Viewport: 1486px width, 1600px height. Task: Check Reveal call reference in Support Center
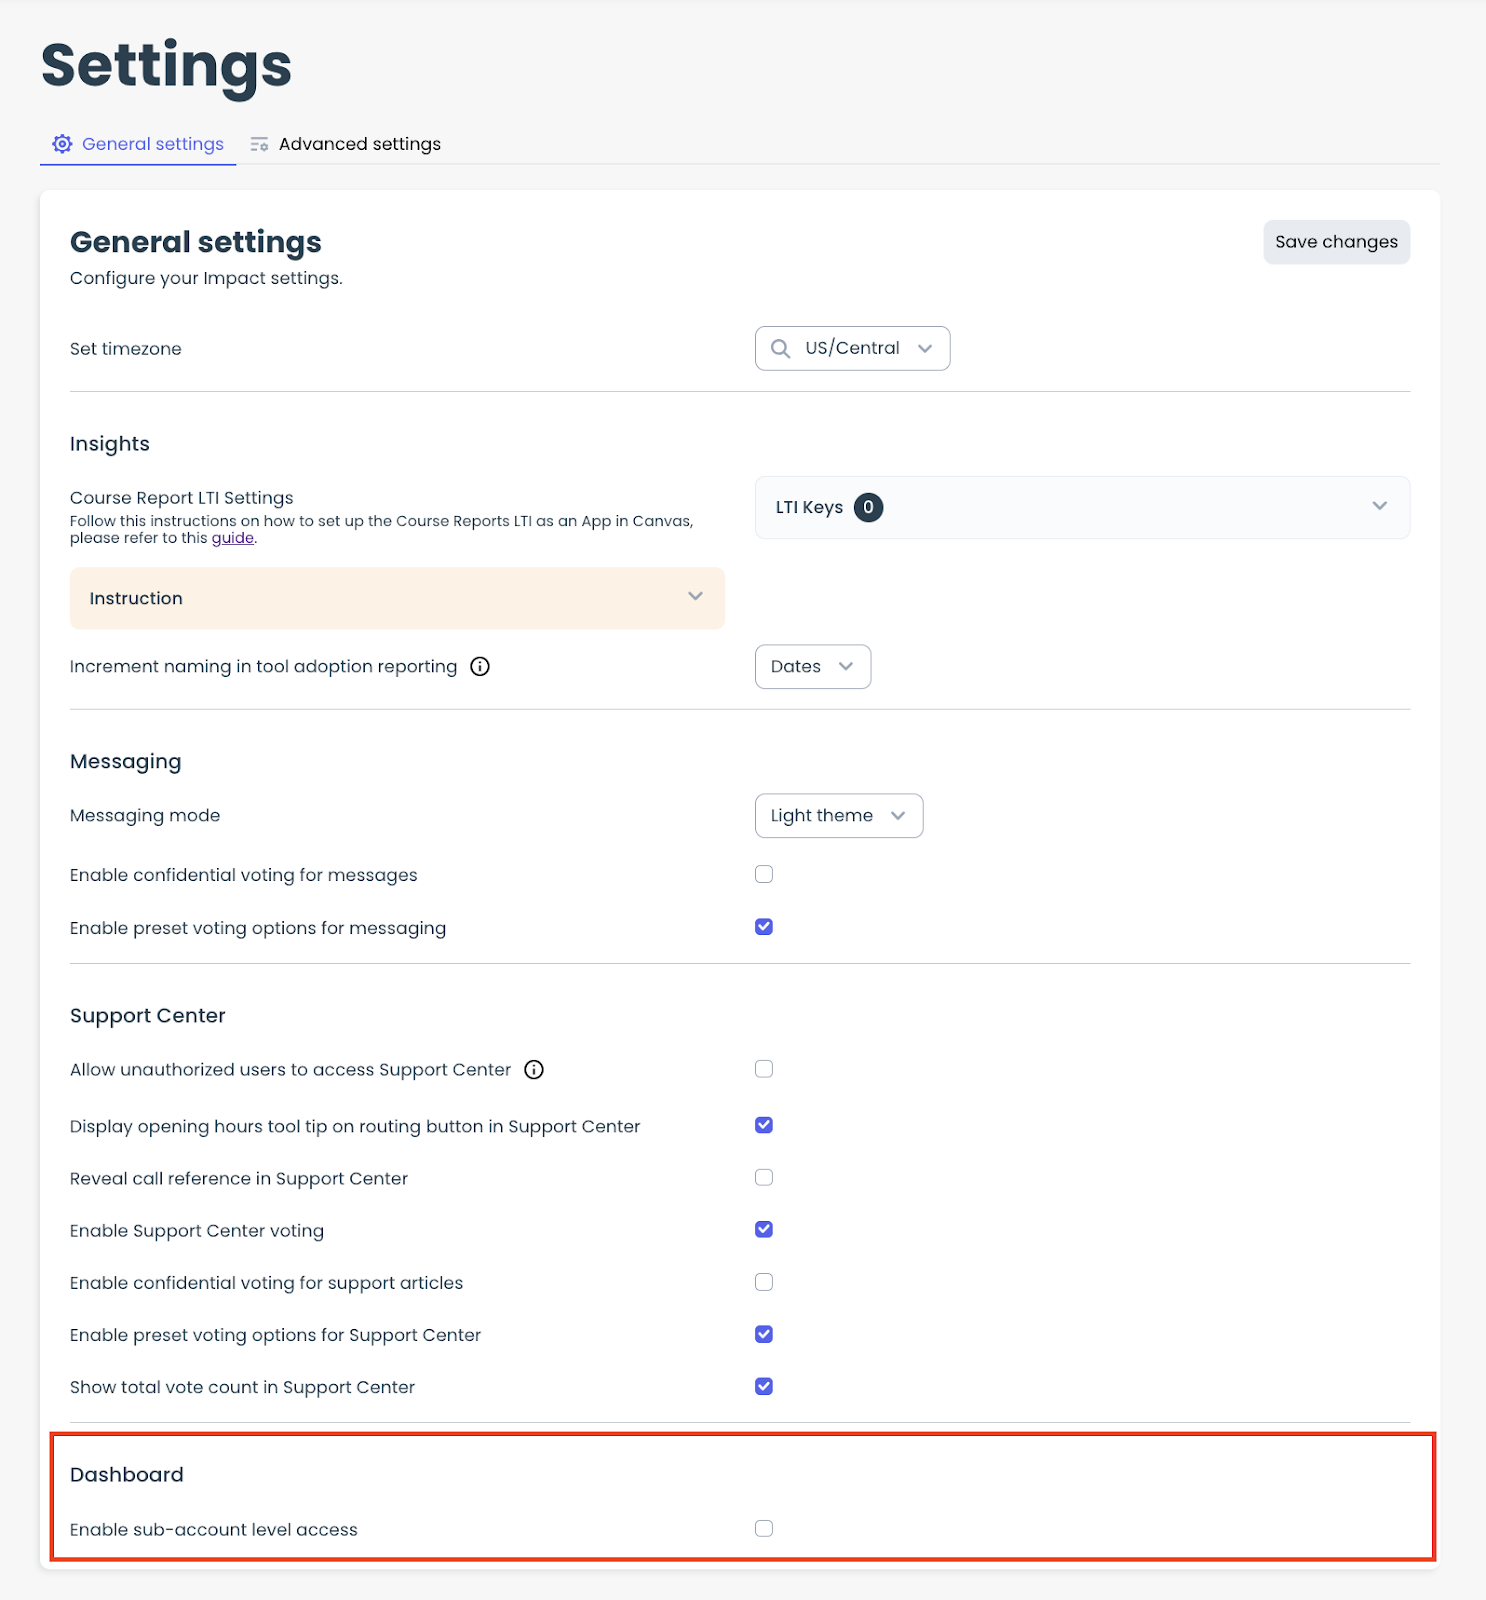coord(764,1177)
